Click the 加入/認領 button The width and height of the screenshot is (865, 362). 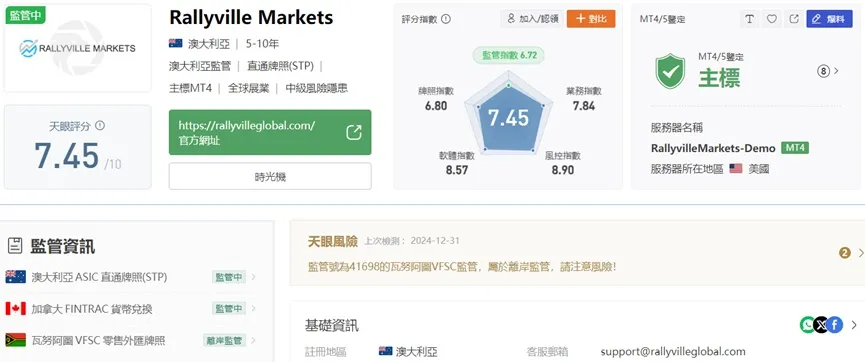532,19
